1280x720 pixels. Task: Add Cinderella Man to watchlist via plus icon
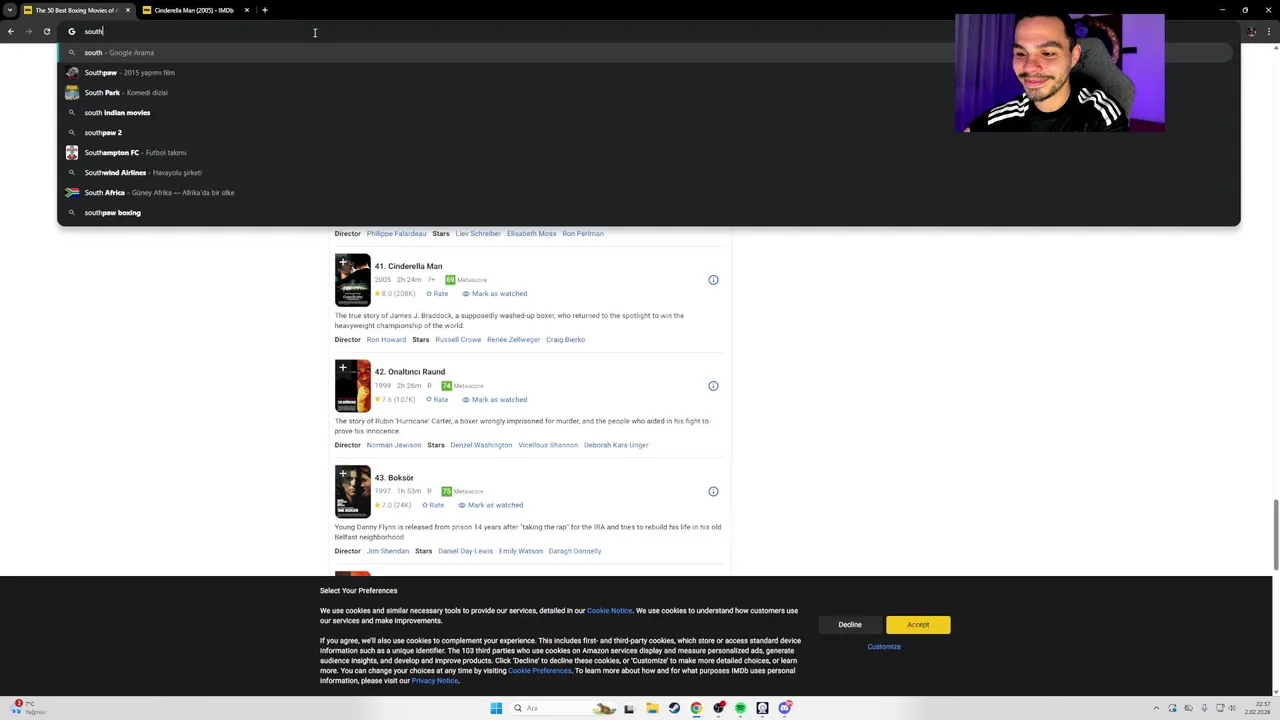[x=343, y=262]
